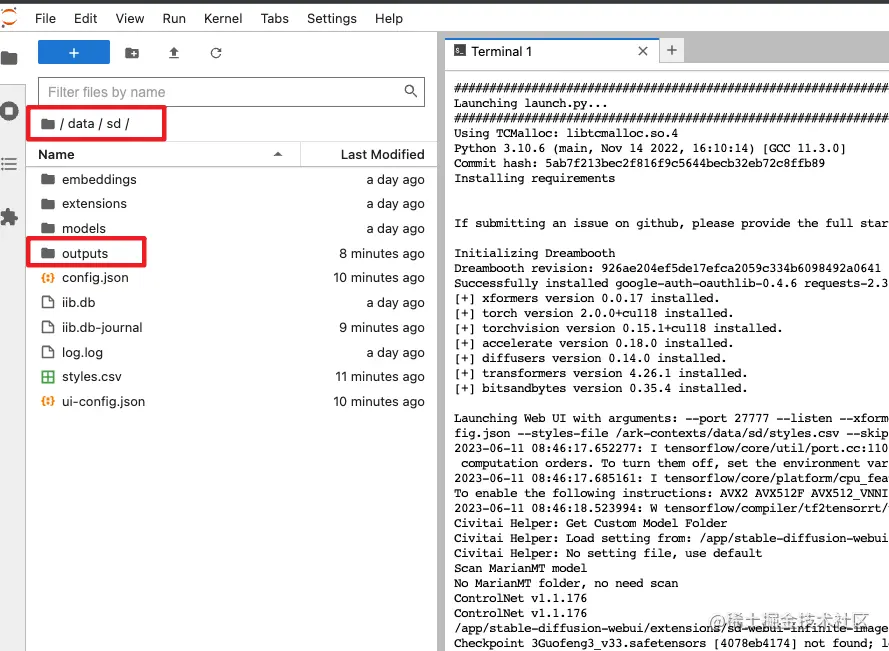Click the iib.db-journal file icon
The image size is (889, 651).
coord(48,327)
